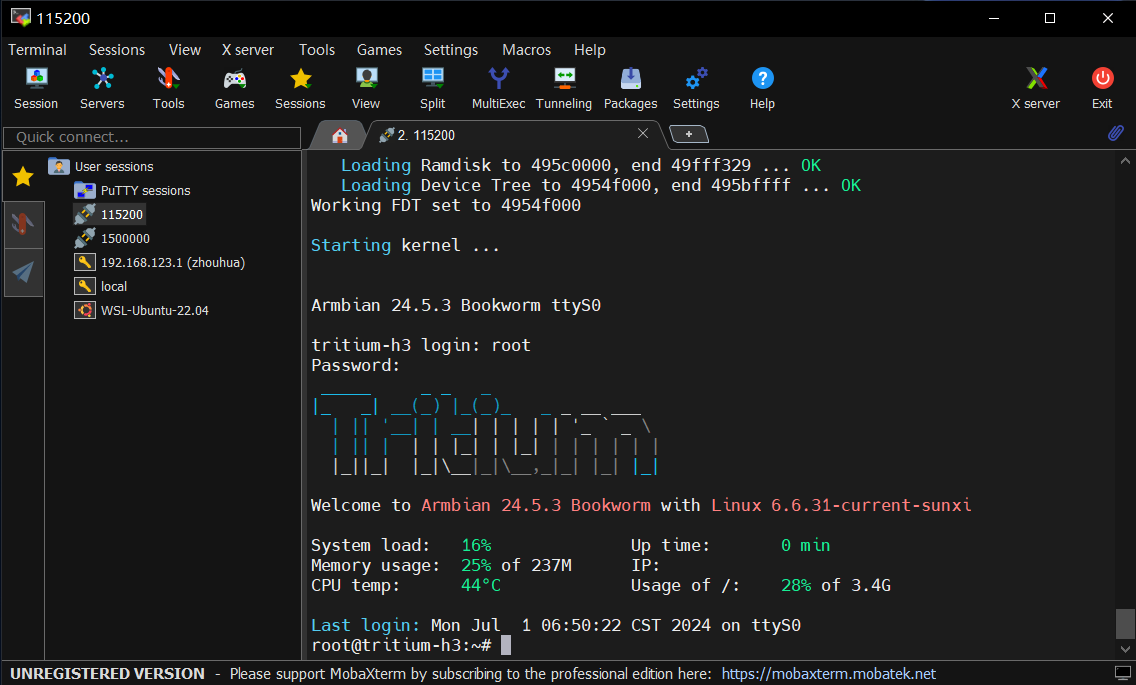The width and height of the screenshot is (1136, 685).
Task: Go to the Home tab icon
Action: pyautogui.click(x=339, y=136)
